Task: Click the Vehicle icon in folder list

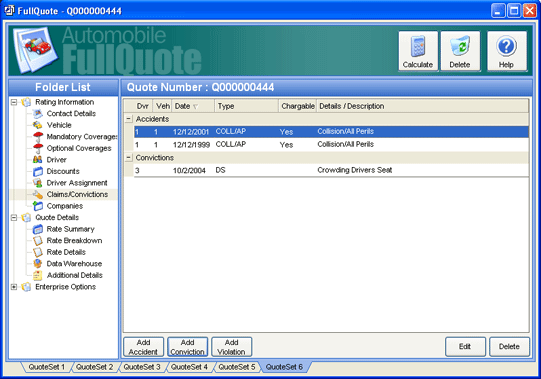Action: (38, 125)
